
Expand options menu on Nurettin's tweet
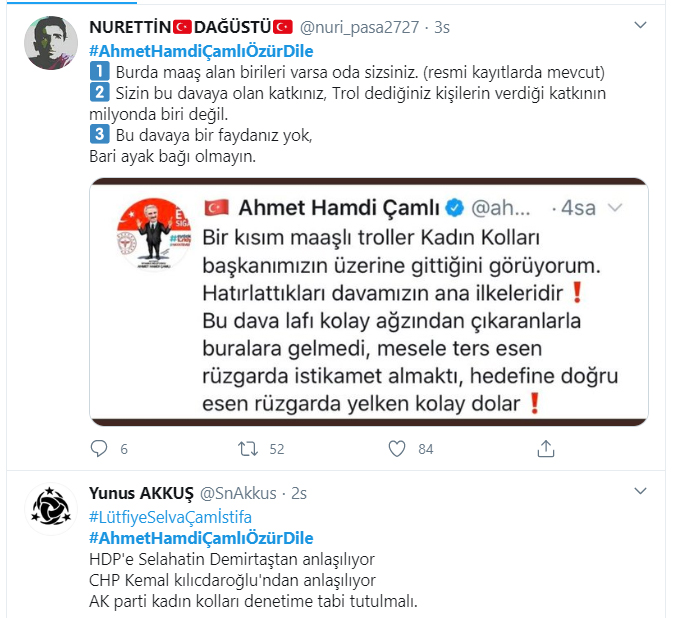(x=641, y=25)
